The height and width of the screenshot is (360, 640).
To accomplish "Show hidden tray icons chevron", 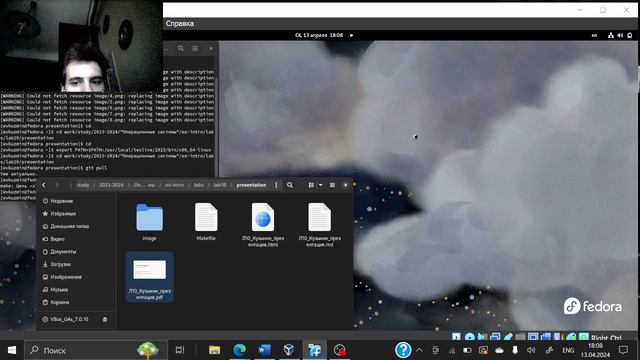I will 419,350.
